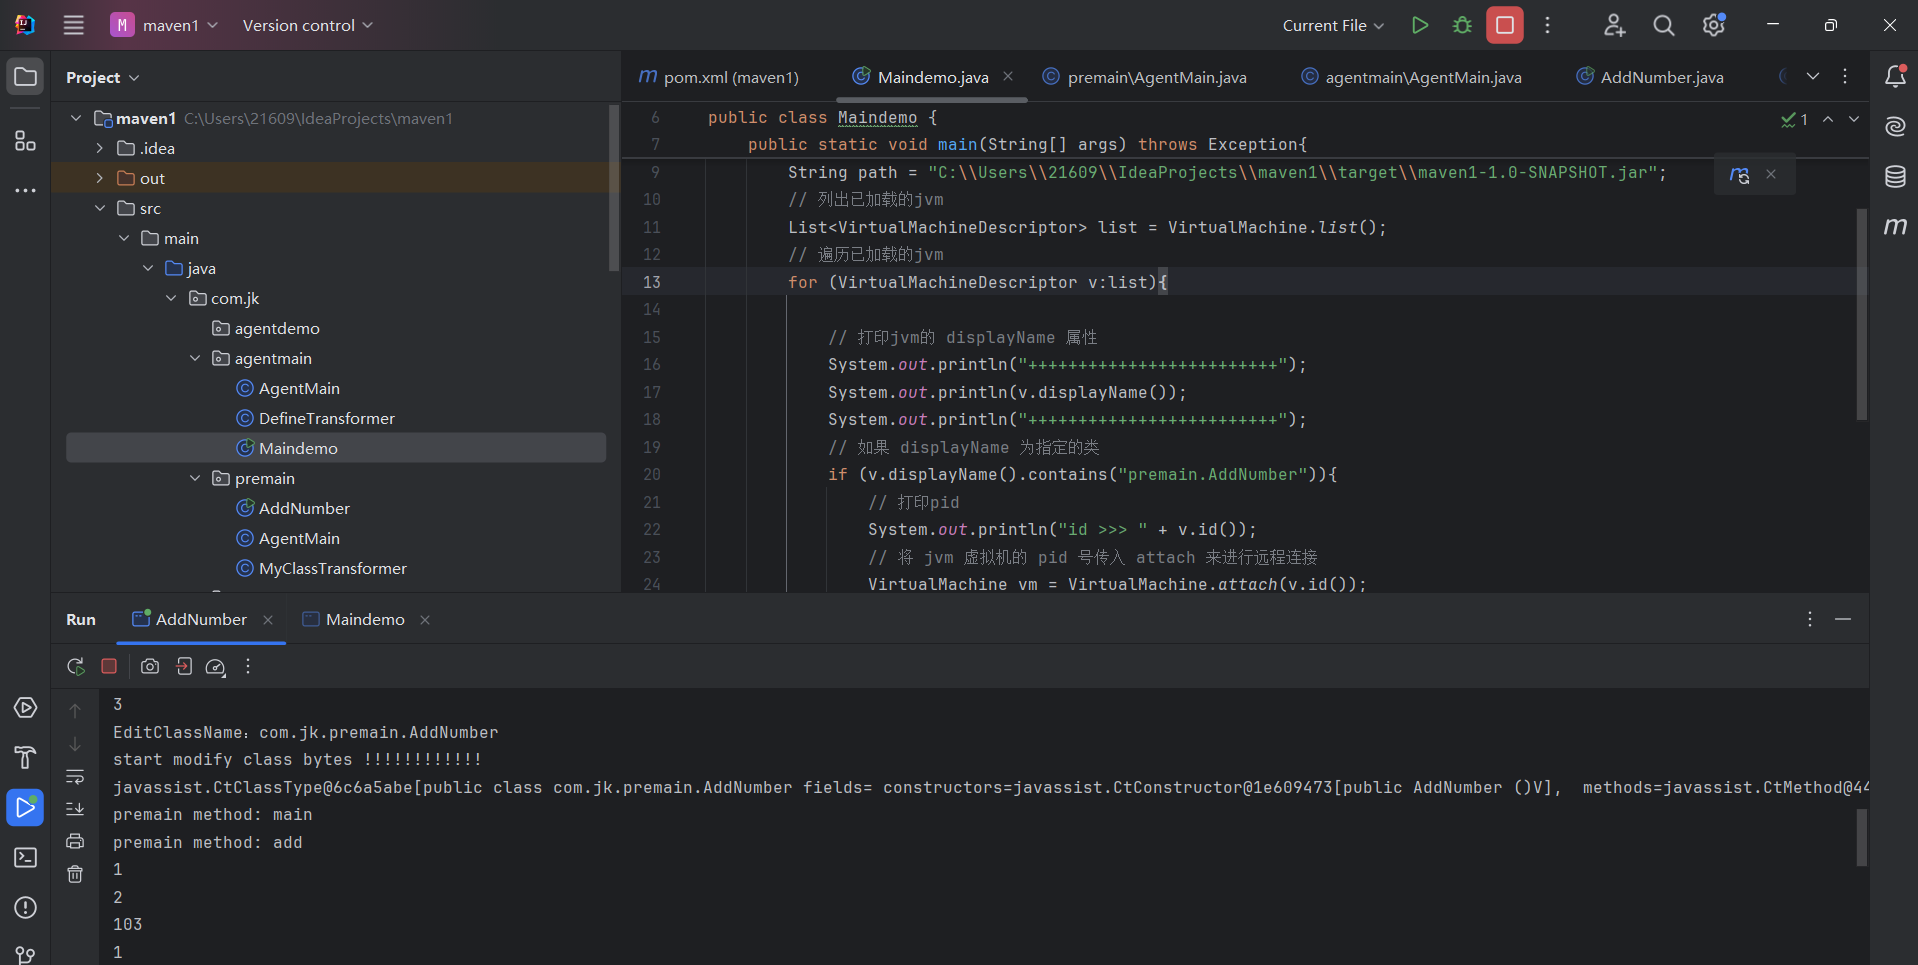Open the Build hammer tool window
This screenshot has height=965, width=1918.
coord(25,757)
